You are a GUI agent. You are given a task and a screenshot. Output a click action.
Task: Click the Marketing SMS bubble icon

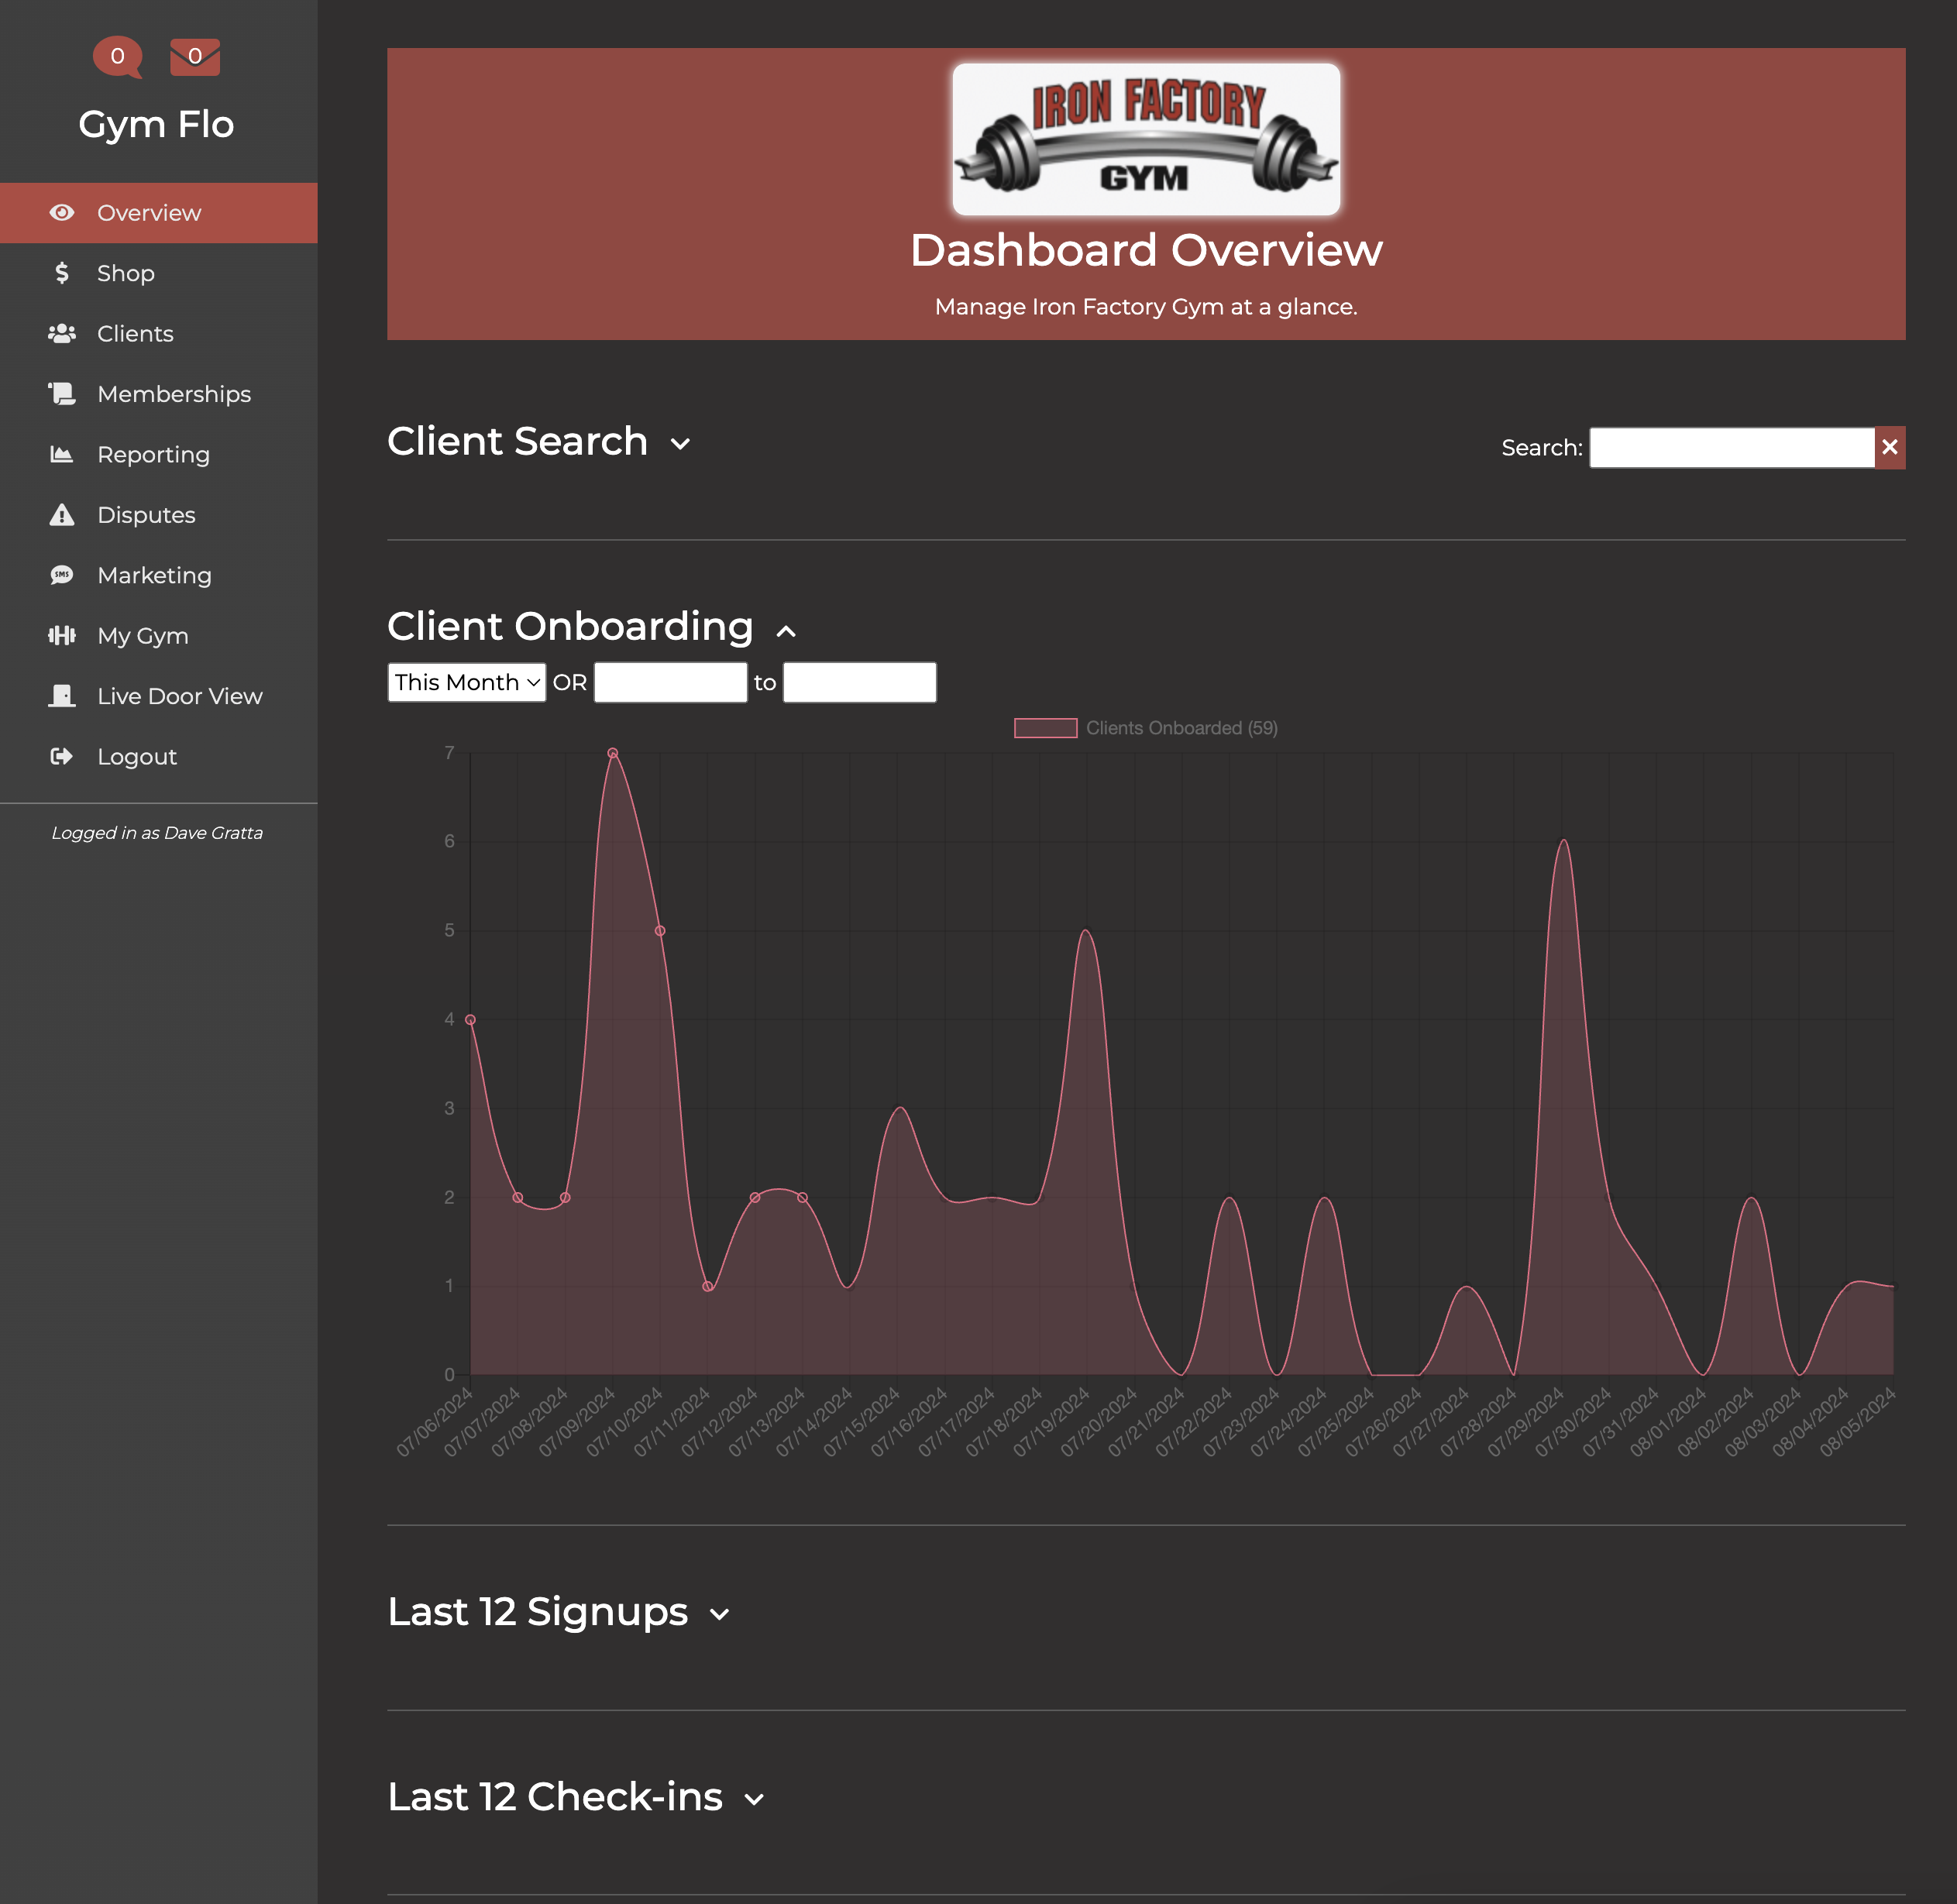point(62,576)
